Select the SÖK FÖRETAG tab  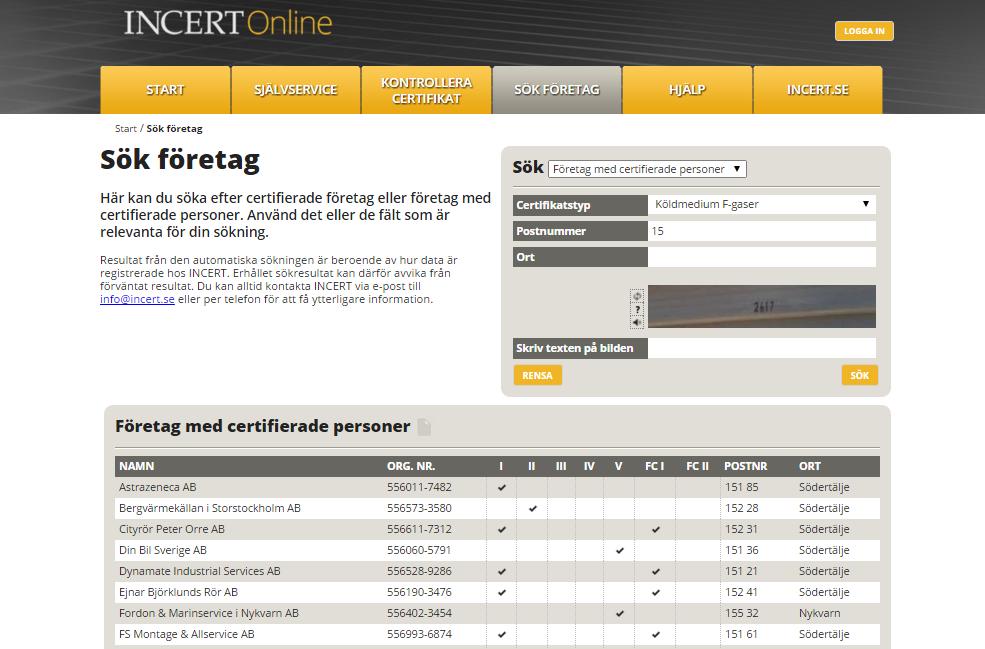tap(557, 90)
